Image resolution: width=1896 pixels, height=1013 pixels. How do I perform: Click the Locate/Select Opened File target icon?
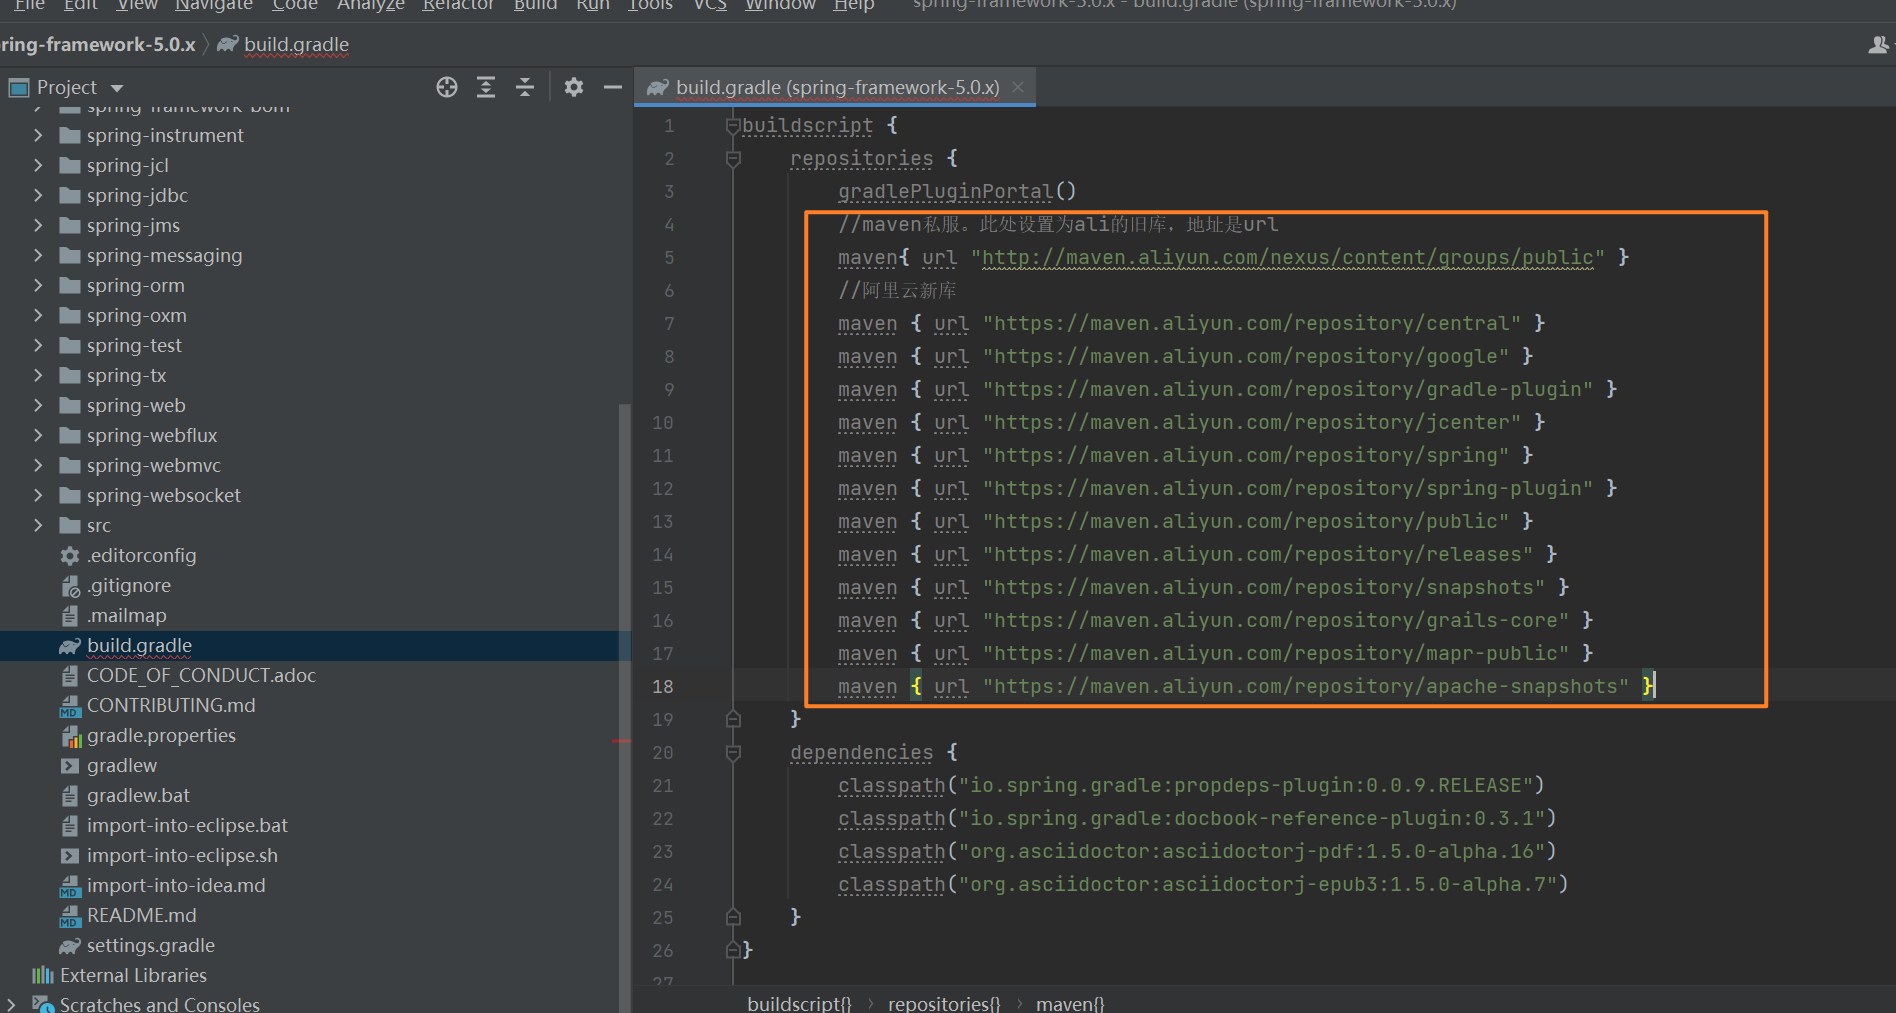pos(447,87)
